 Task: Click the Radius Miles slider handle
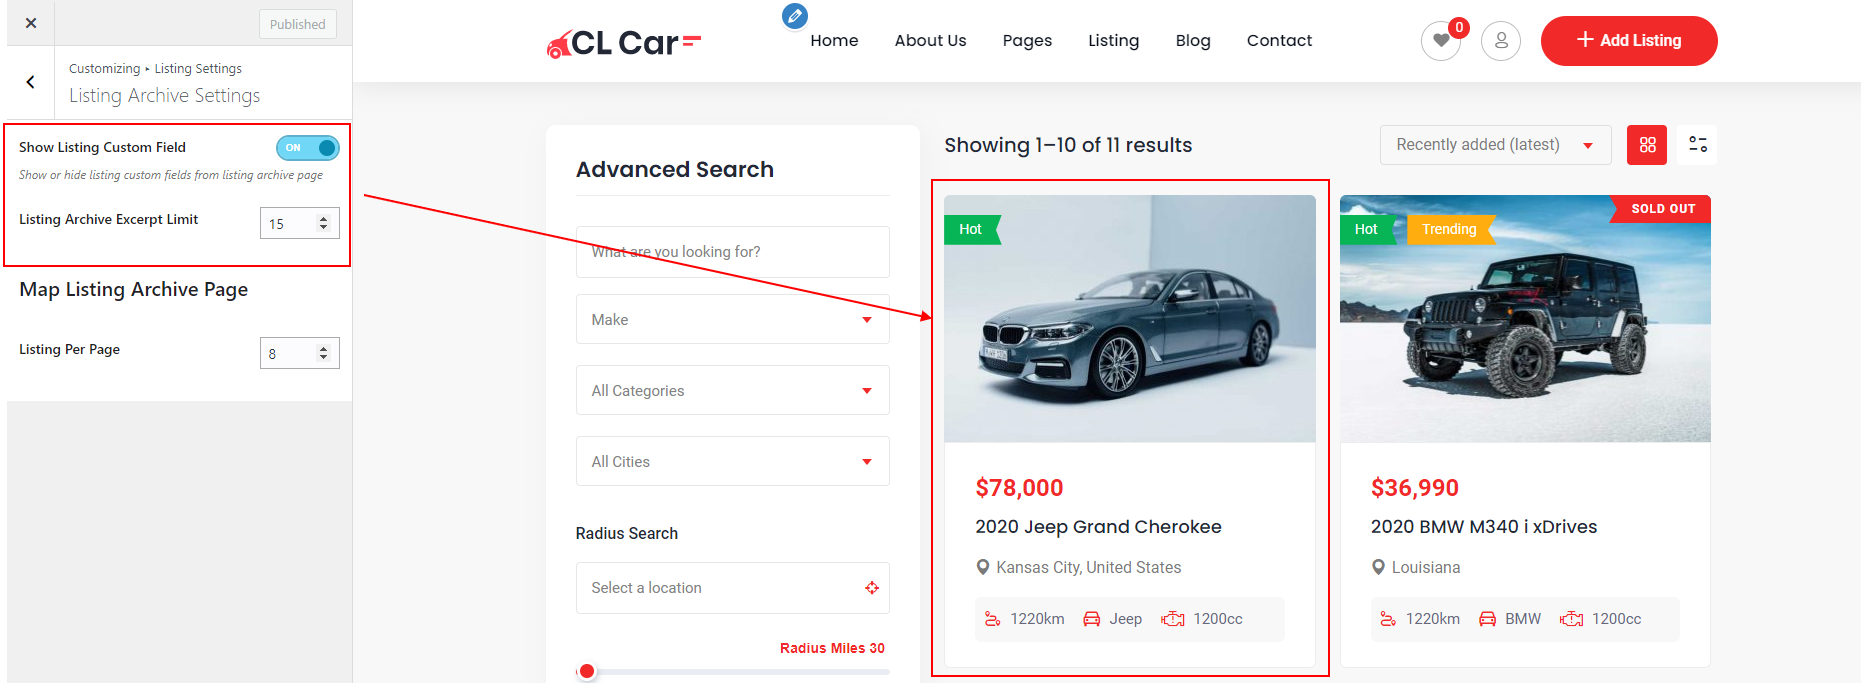click(587, 671)
